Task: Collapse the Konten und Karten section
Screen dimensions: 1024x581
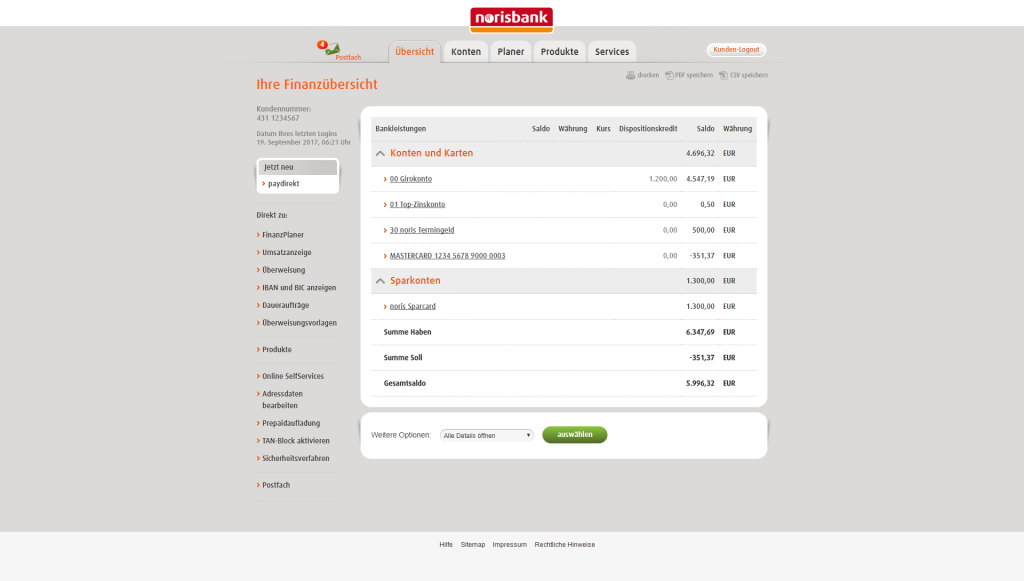Action: point(380,153)
